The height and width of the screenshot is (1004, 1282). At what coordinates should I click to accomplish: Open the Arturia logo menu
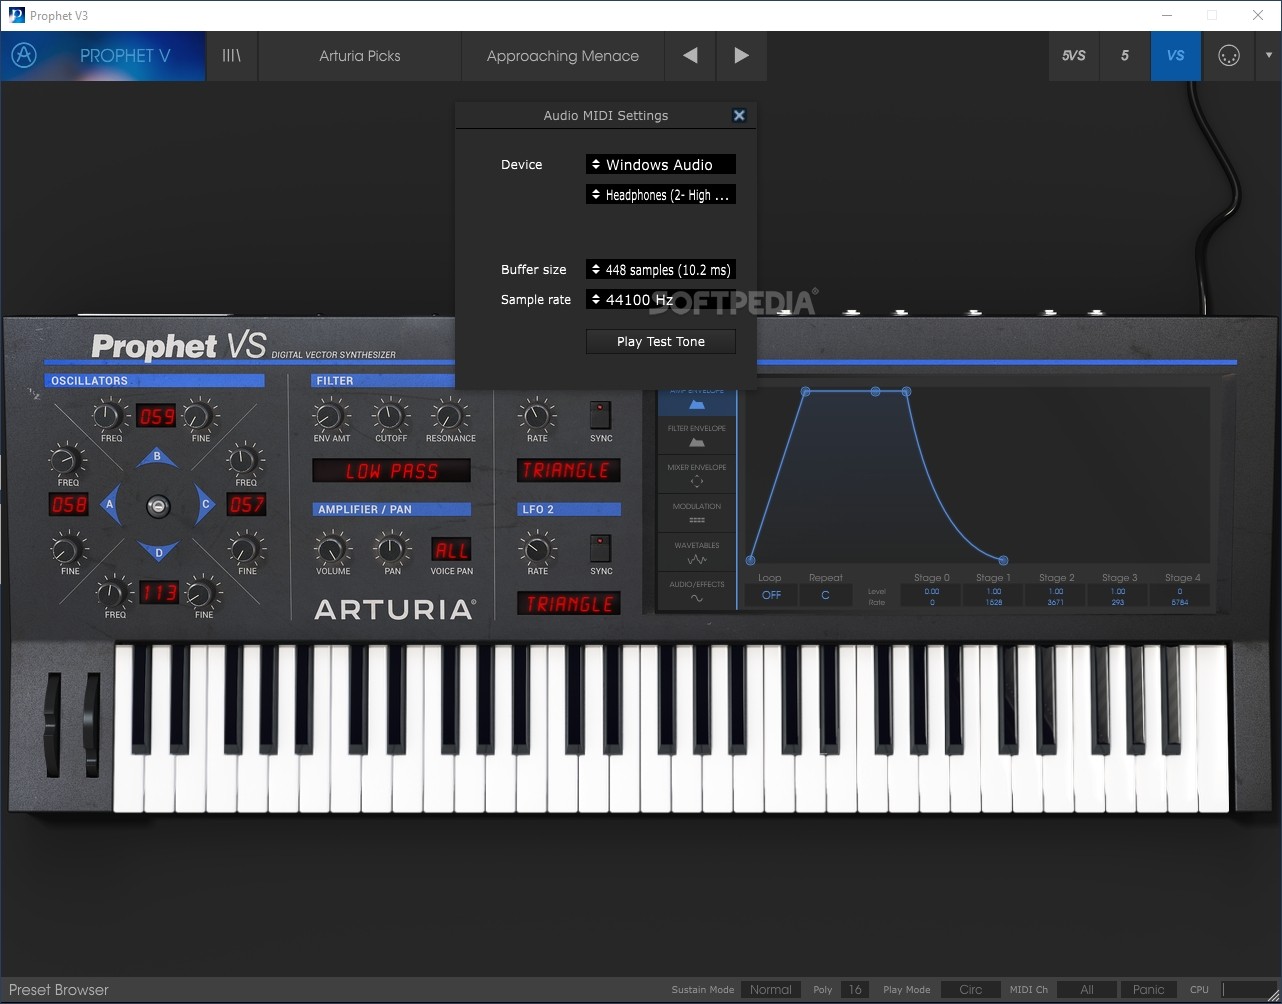(24, 56)
